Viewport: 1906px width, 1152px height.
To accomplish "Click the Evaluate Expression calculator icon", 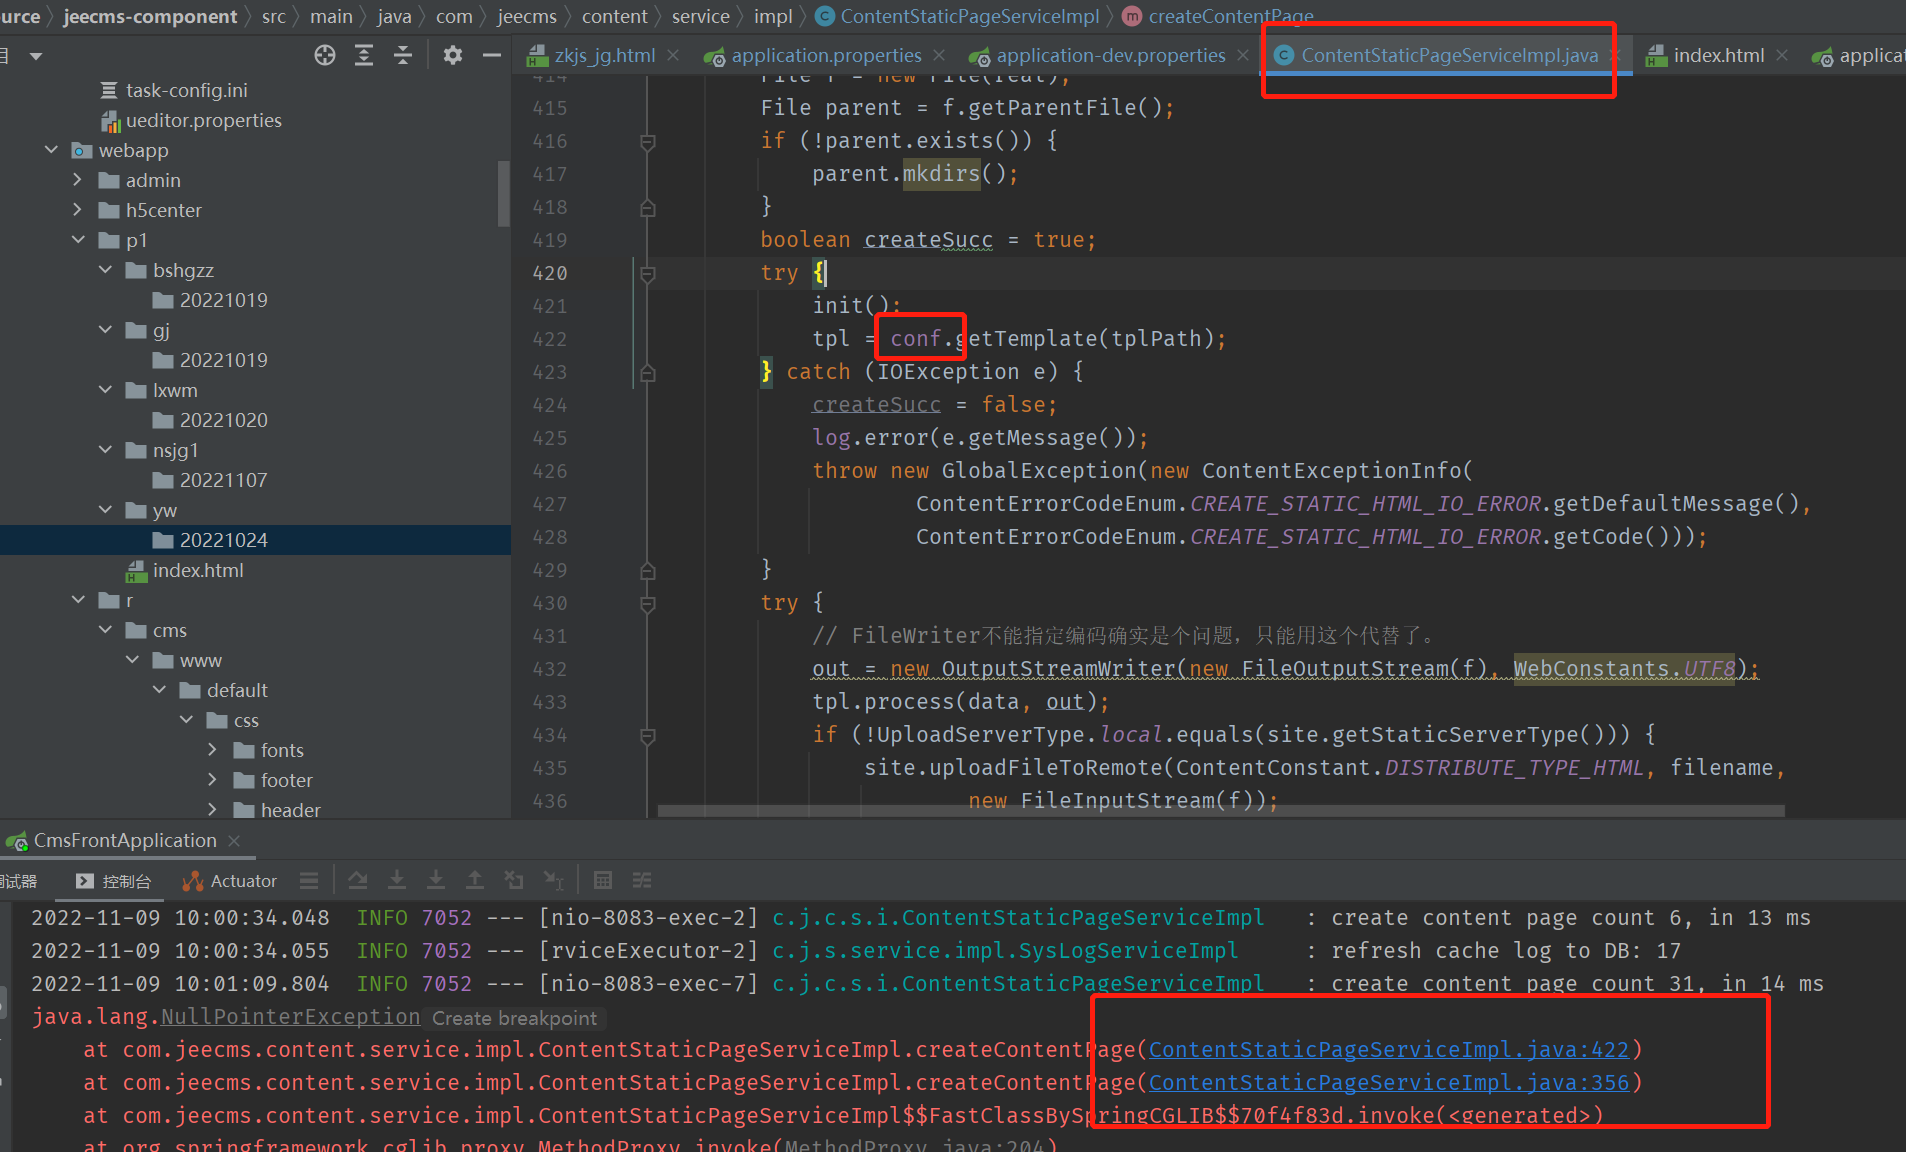I will click(x=602, y=880).
